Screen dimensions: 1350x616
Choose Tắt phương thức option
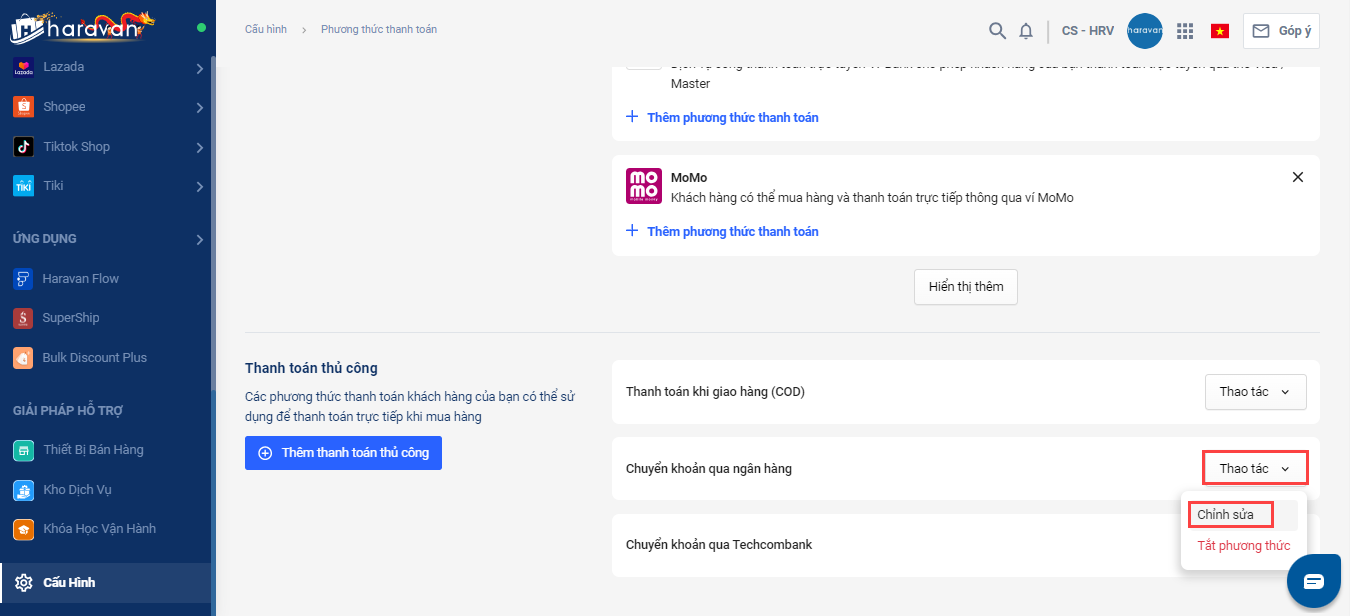(1243, 546)
